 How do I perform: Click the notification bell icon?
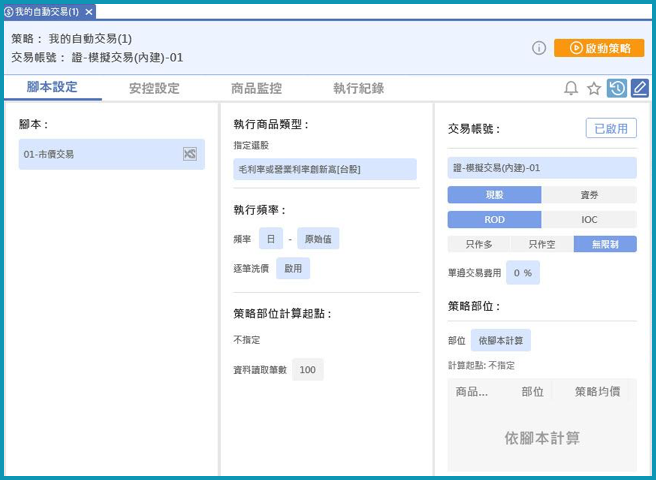tap(571, 89)
